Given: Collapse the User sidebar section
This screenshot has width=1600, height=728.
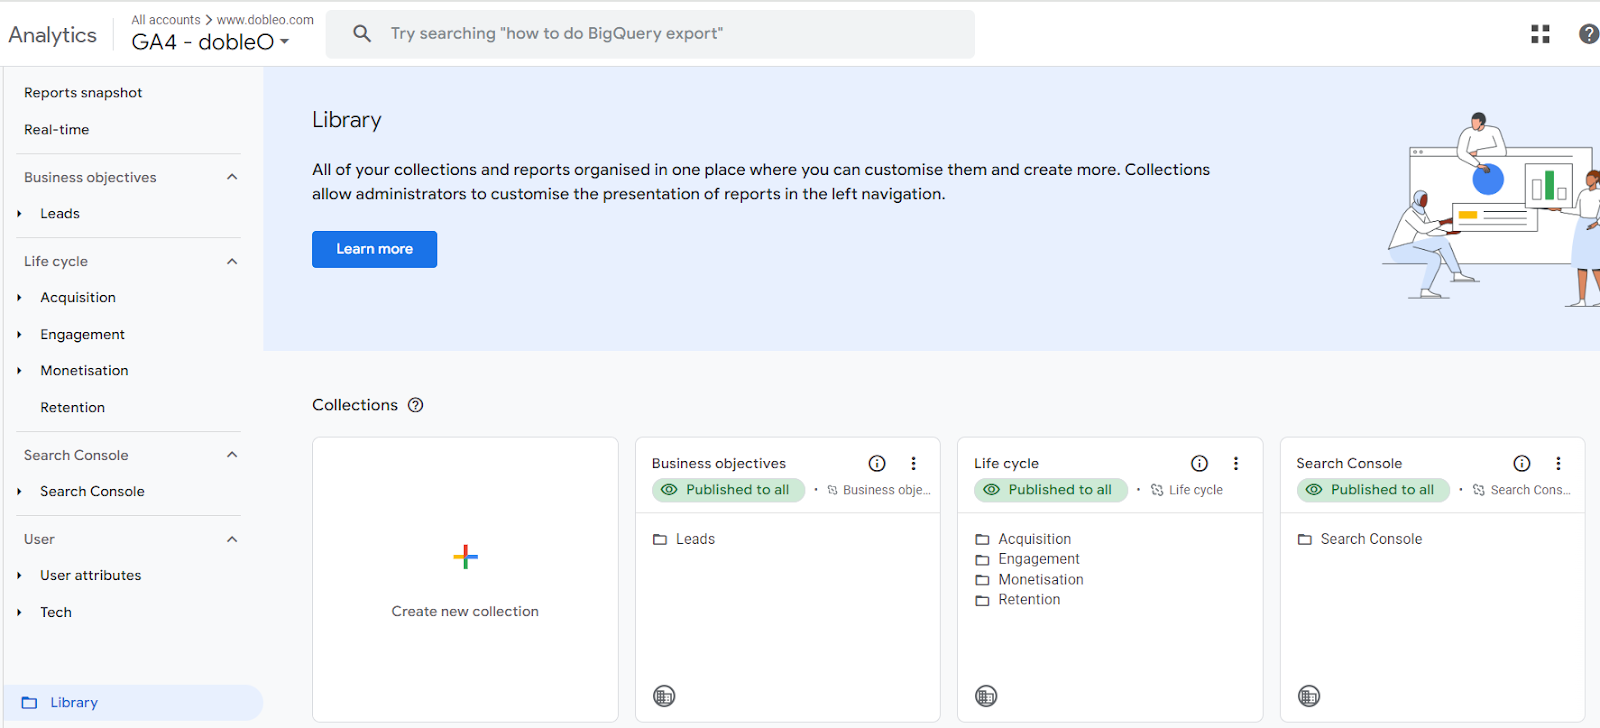Looking at the screenshot, I should pyautogui.click(x=232, y=539).
